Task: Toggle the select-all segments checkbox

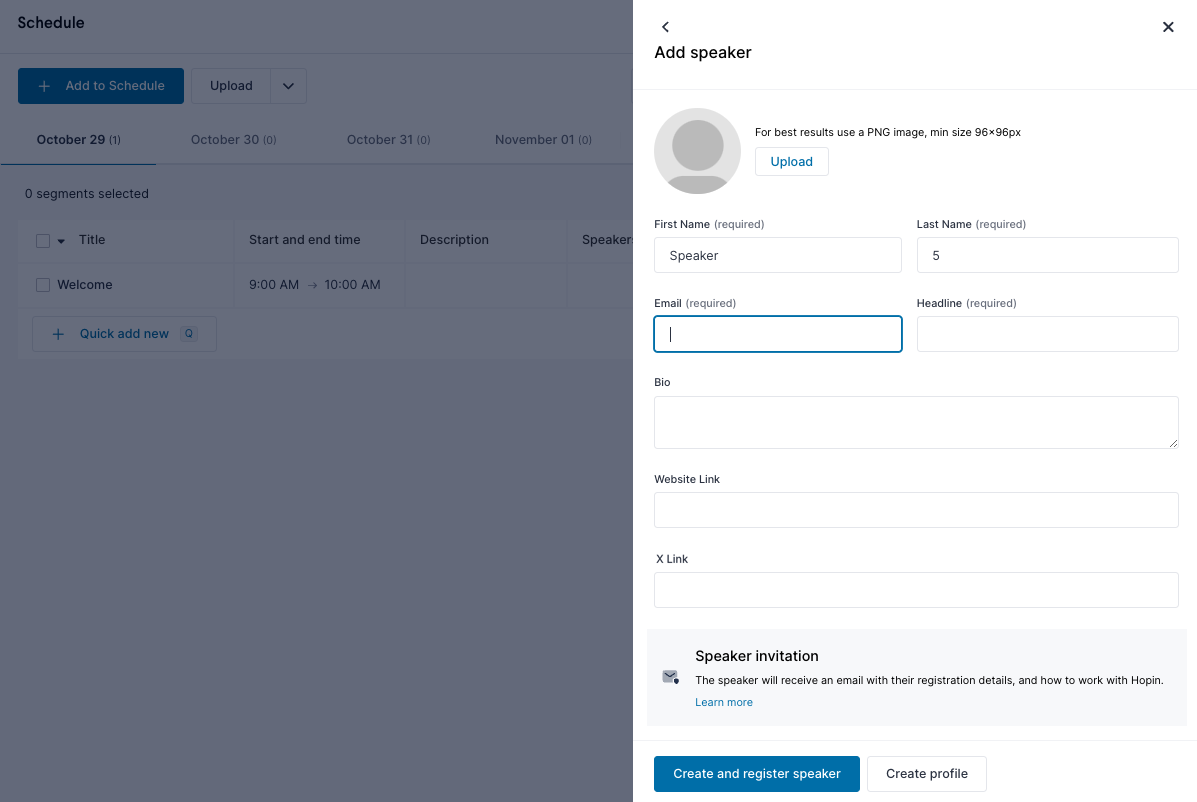Action: tap(43, 240)
